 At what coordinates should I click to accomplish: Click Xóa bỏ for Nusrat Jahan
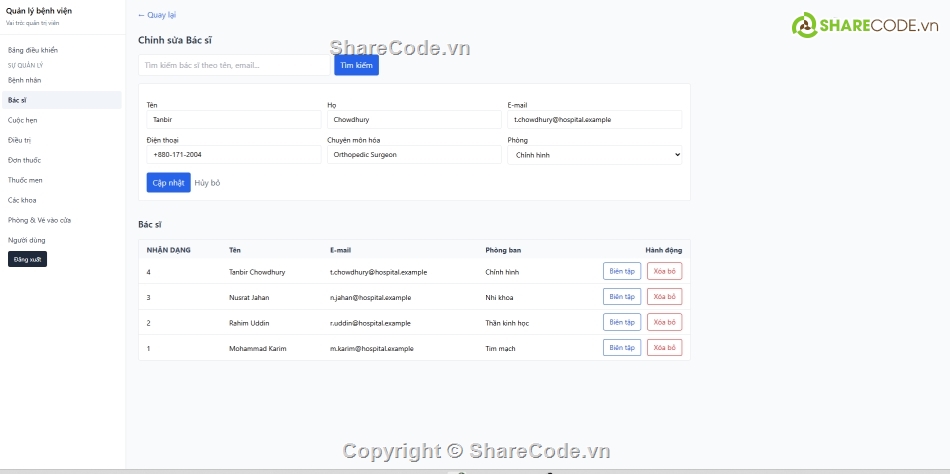click(665, 296)
